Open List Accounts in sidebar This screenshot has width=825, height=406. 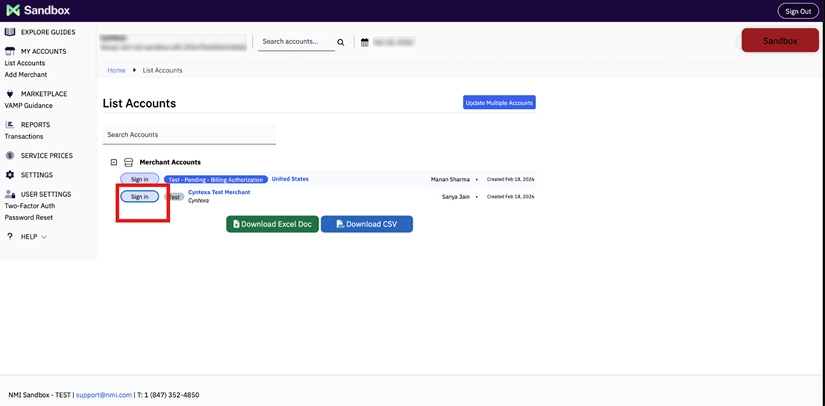(x=25, y=63)
